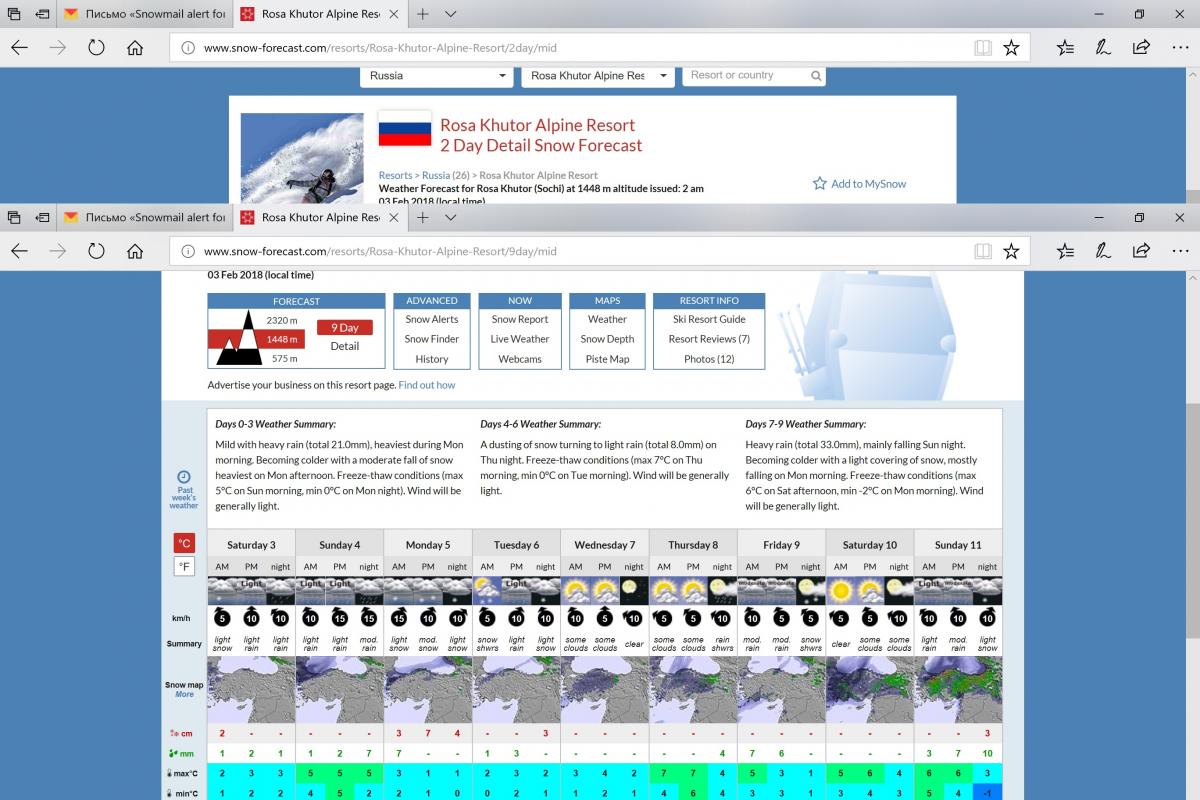Open new tab in the front window
This screenshot has height=800, width=1200.
(423, 217)
